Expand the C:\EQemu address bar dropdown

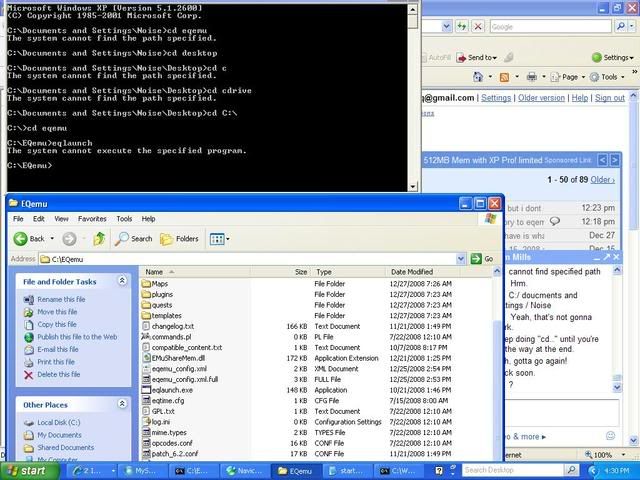[x=461, y=259]
